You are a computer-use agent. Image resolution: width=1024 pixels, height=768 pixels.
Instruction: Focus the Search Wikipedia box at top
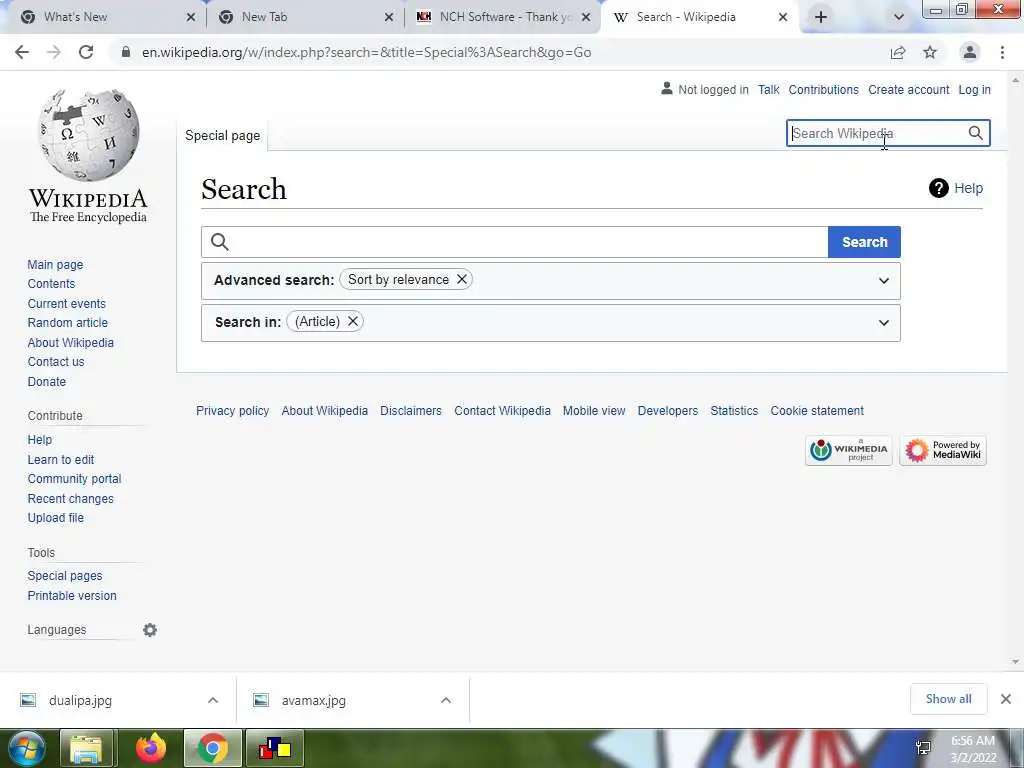point(888,133)
